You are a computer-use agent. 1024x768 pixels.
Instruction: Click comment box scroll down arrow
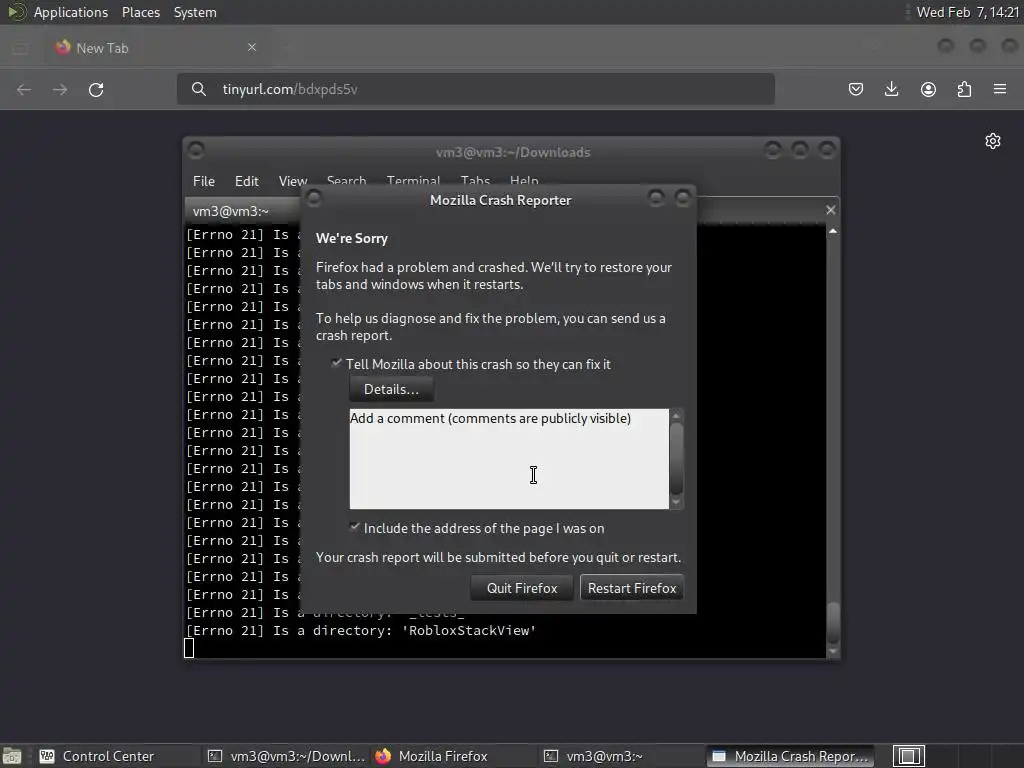[x=677, y=502]
